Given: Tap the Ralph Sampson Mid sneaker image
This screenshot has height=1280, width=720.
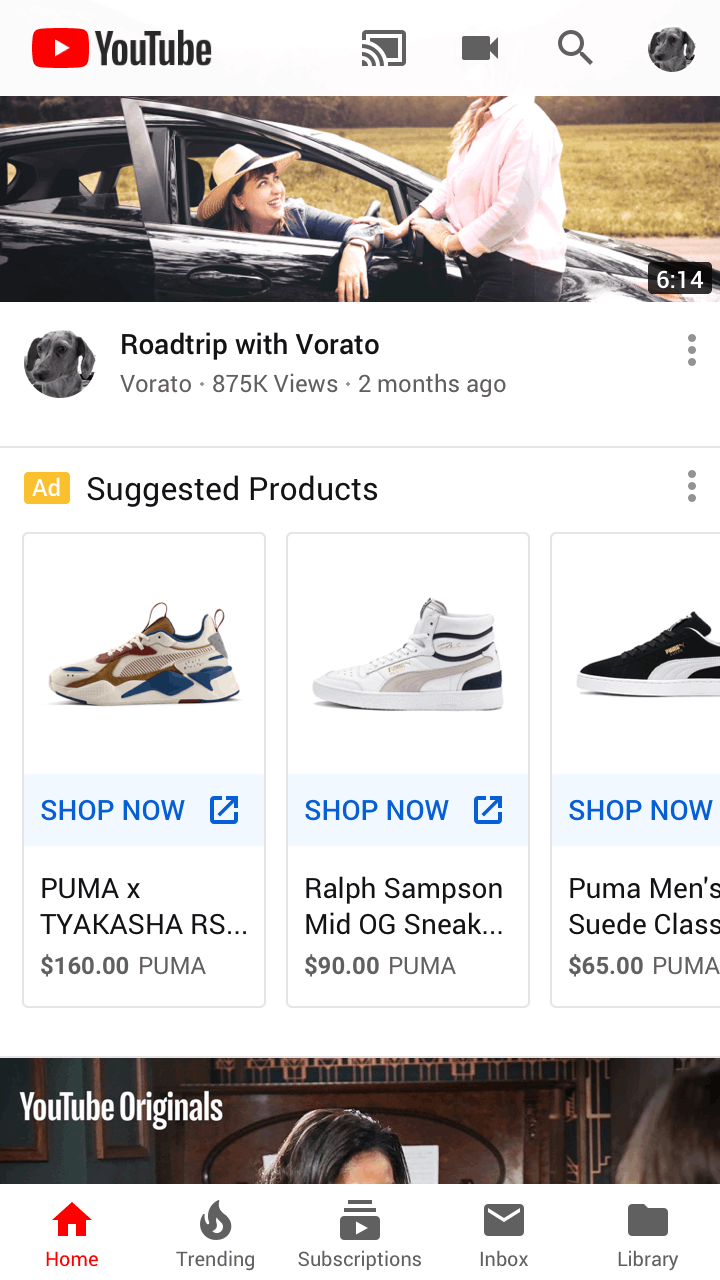Looking at the screenshot, I should [407, 655].
